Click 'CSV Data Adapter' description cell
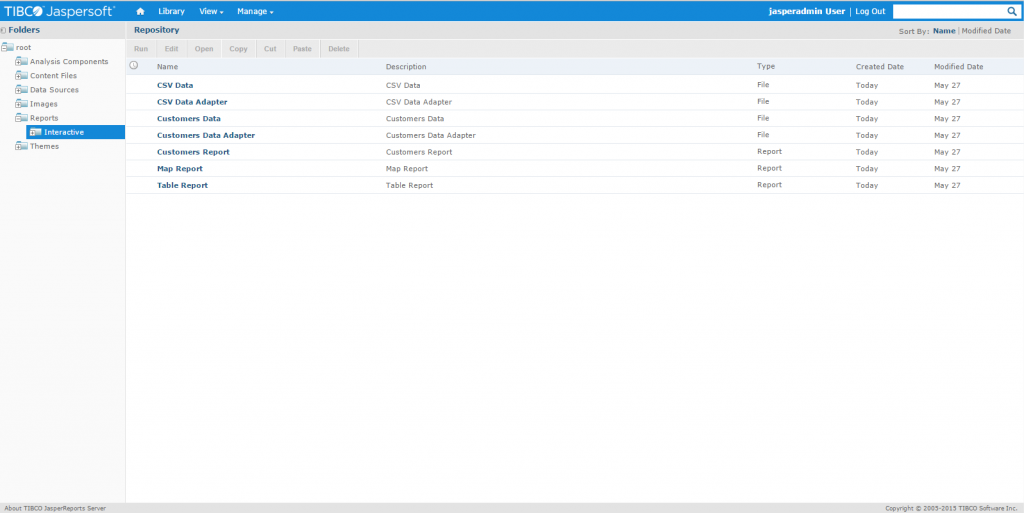This screenshot has width=1024, height=513. point(419,102)
